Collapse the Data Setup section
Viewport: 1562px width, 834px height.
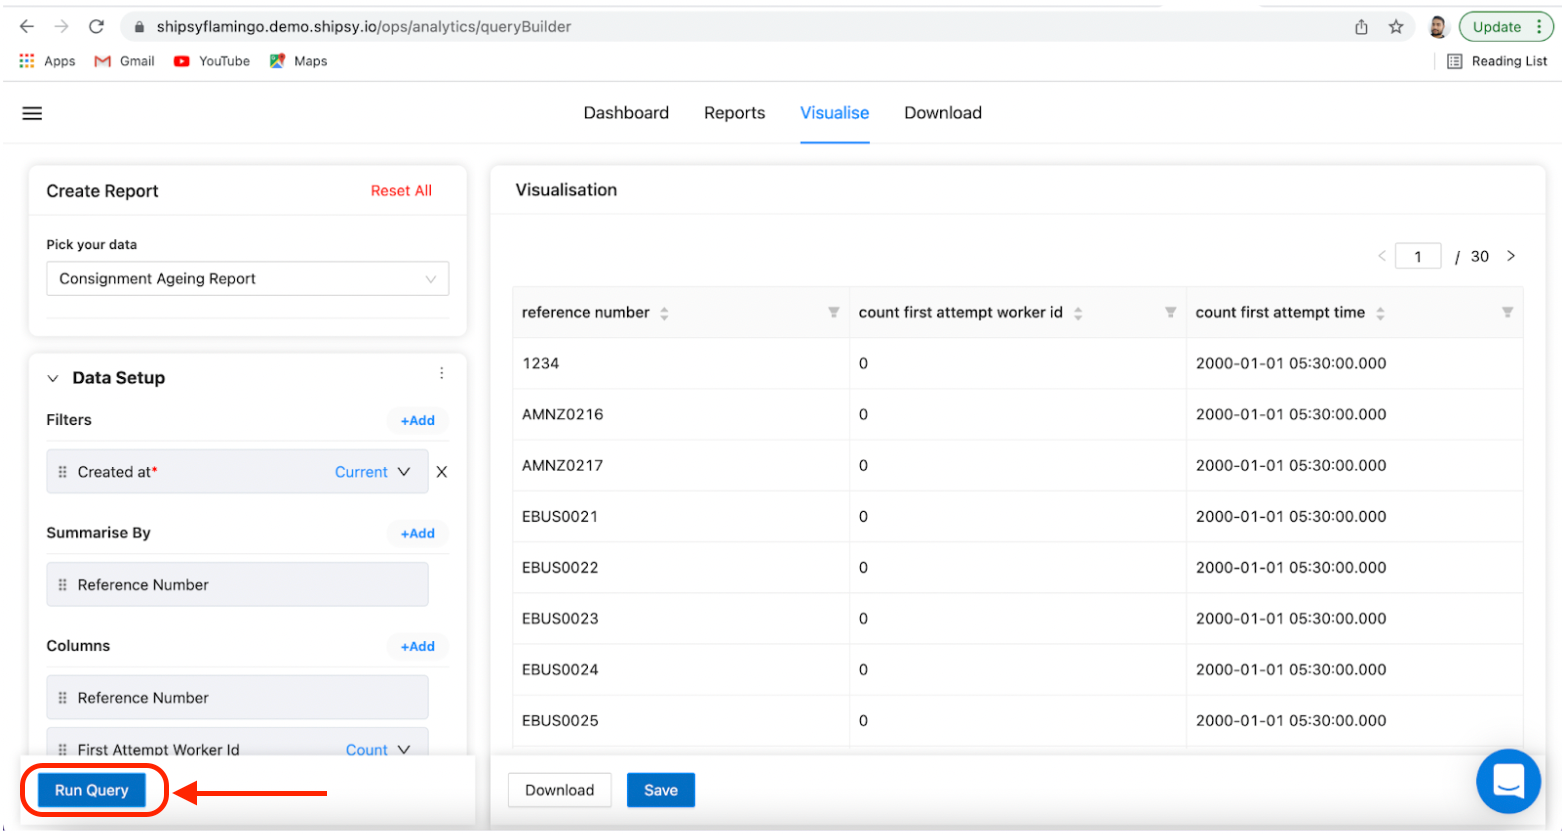(x=53, y=378)
